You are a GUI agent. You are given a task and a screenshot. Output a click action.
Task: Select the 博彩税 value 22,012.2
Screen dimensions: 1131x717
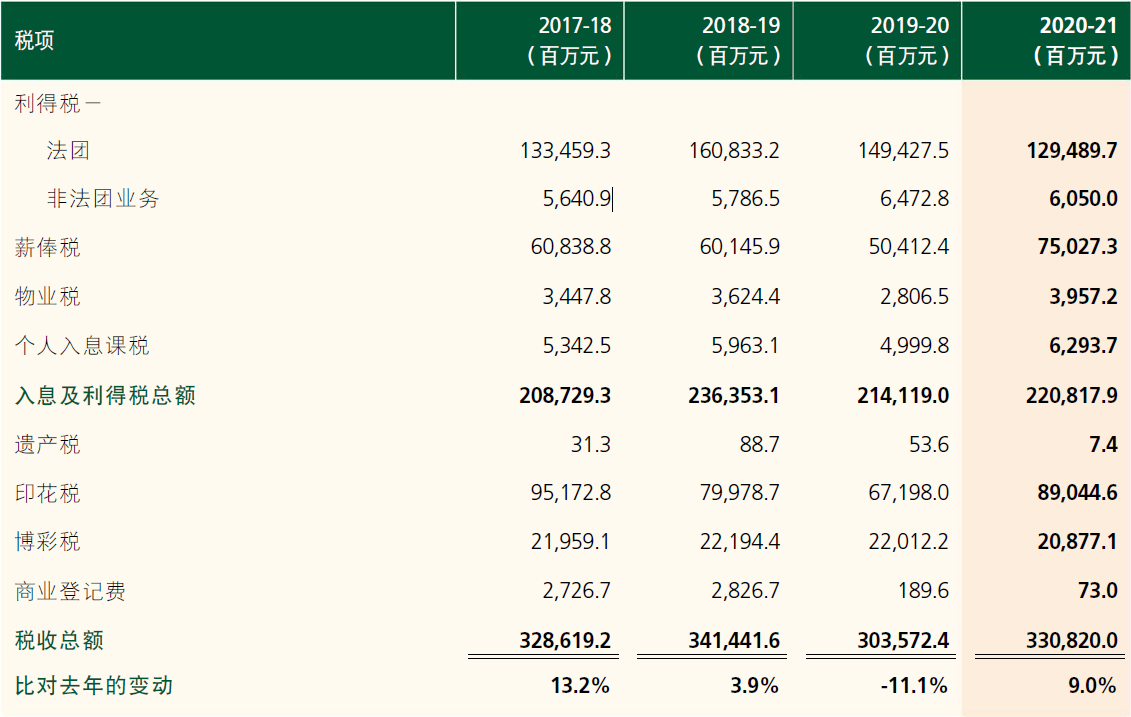[x=909, y=542]
